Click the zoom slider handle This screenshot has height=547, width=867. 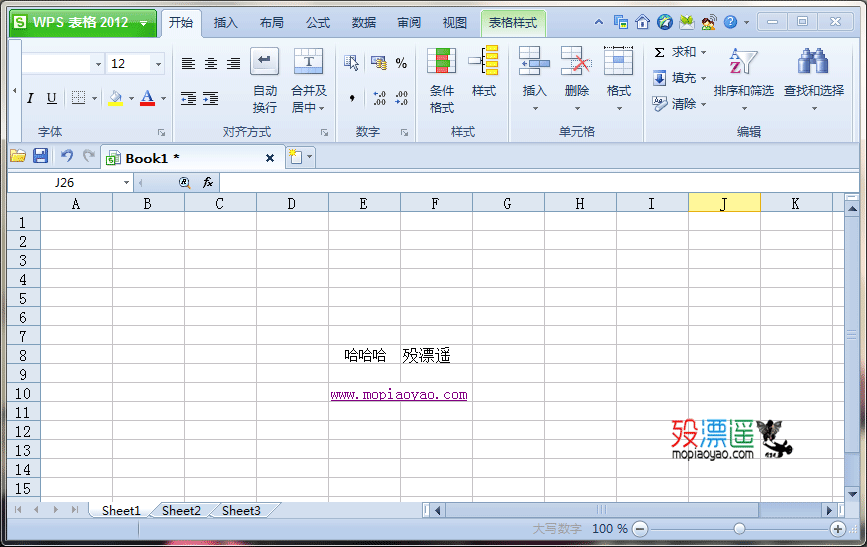pos(739,529)
